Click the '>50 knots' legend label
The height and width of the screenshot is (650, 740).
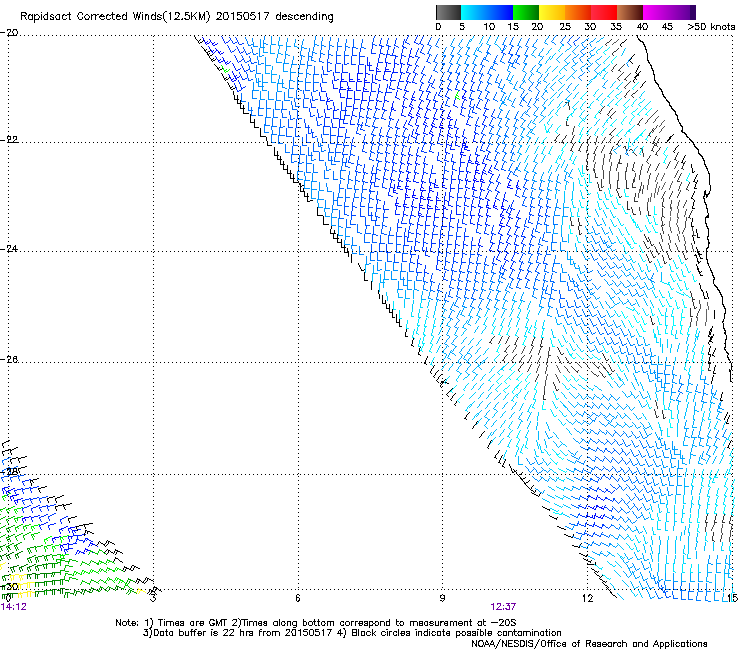pyautogui.click(x=711, y=27)
